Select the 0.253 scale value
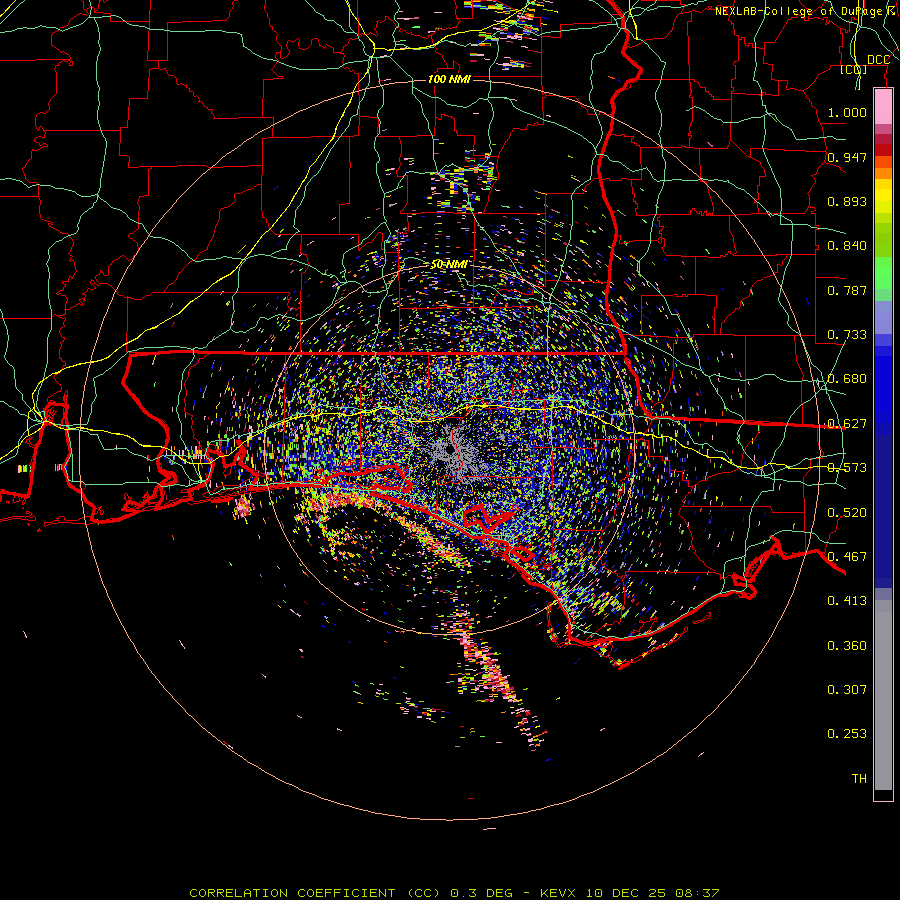Viewport: 900px width, 900px height. point(847,734)
